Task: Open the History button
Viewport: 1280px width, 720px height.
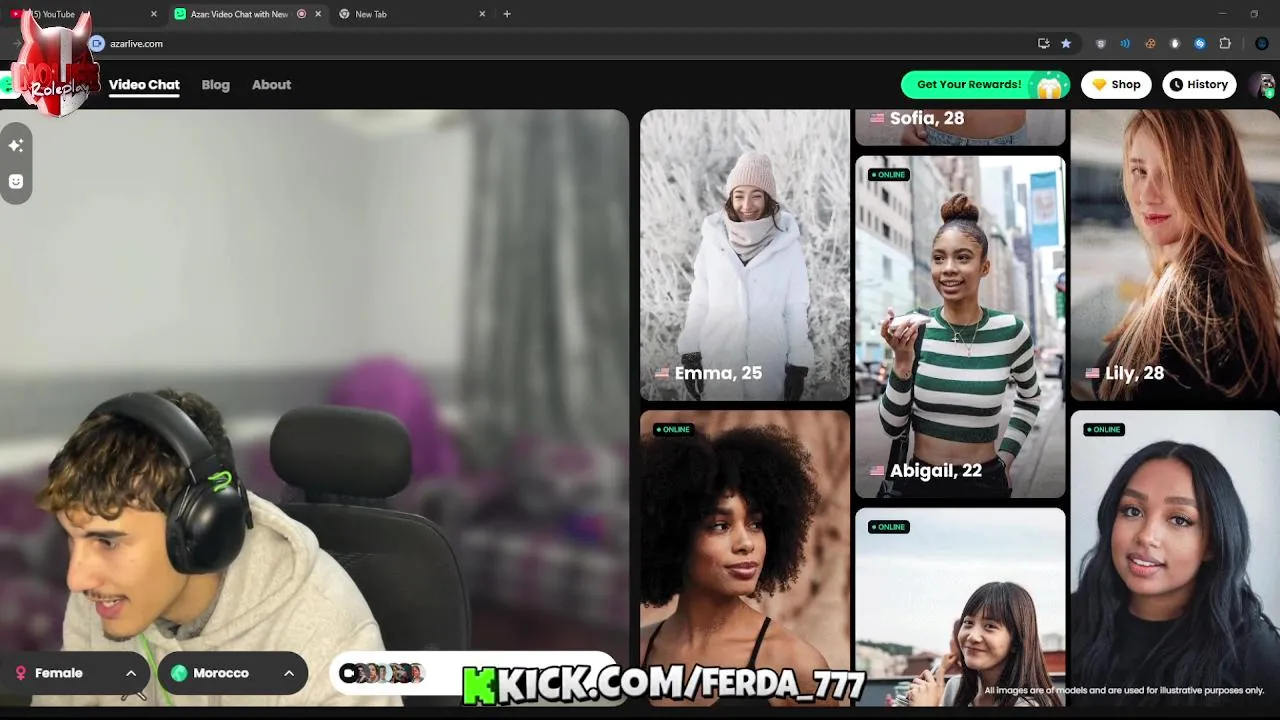Action: tap(1199, 85)
